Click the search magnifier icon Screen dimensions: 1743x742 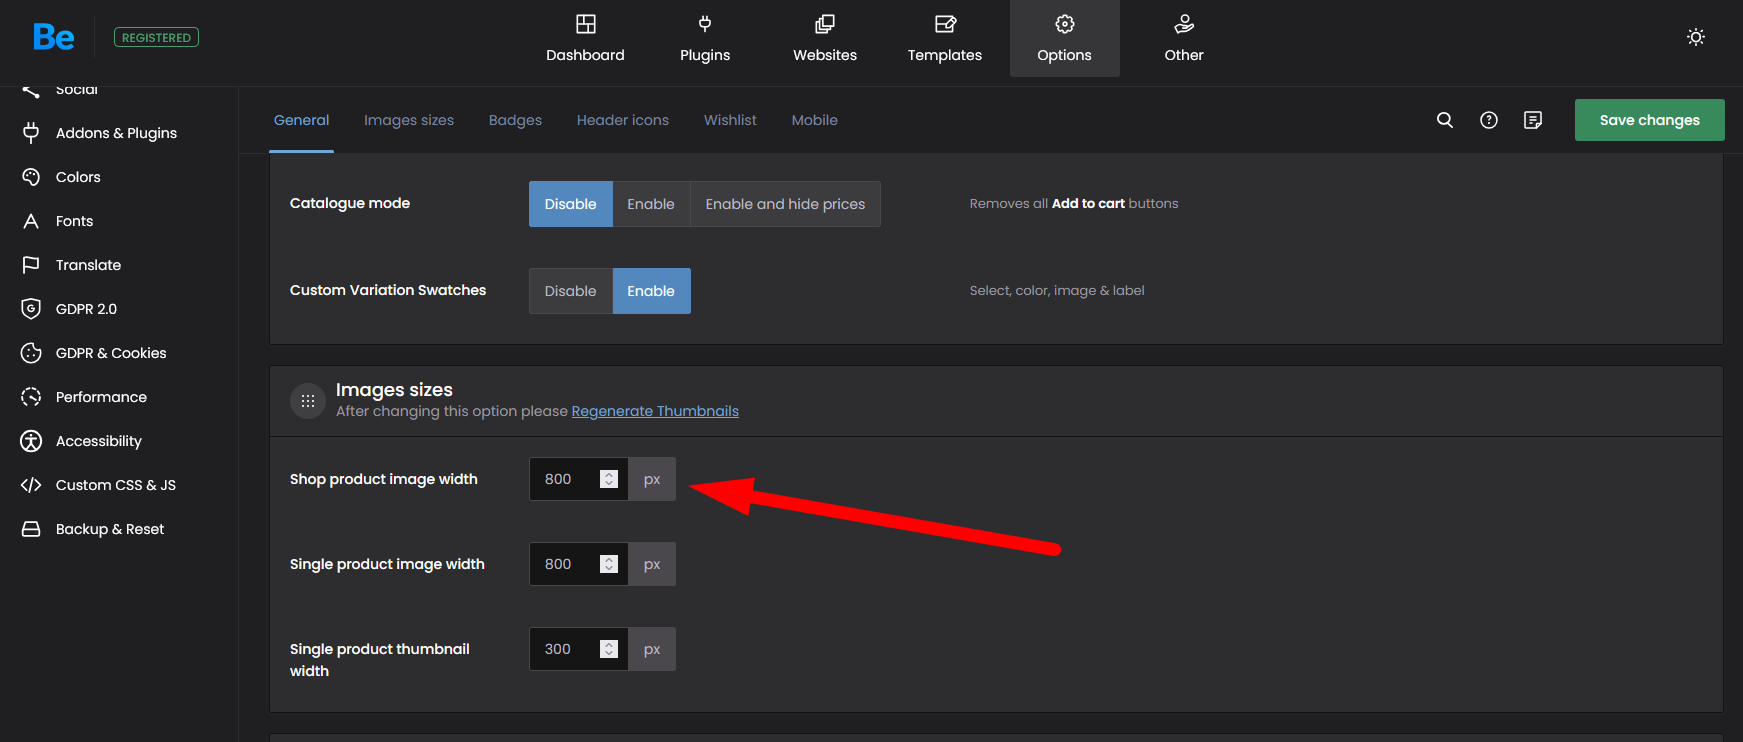(1444, 120)
